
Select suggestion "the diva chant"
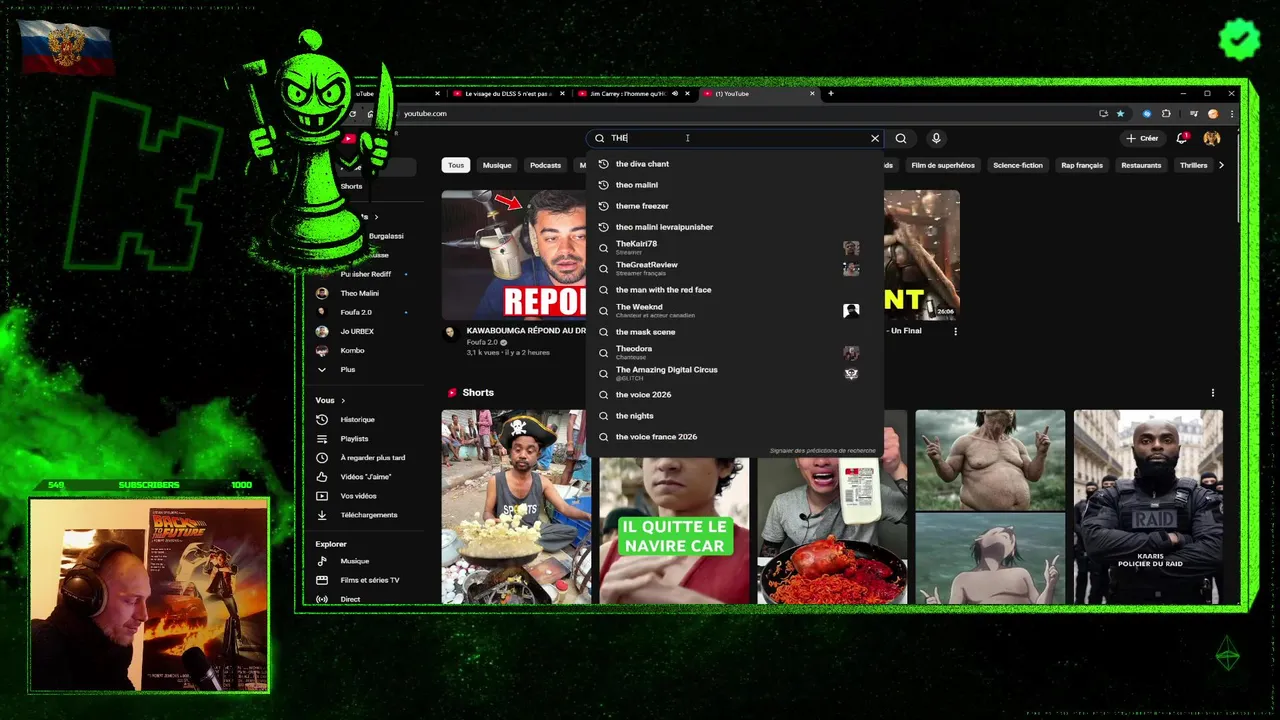[x=735, y=164]
